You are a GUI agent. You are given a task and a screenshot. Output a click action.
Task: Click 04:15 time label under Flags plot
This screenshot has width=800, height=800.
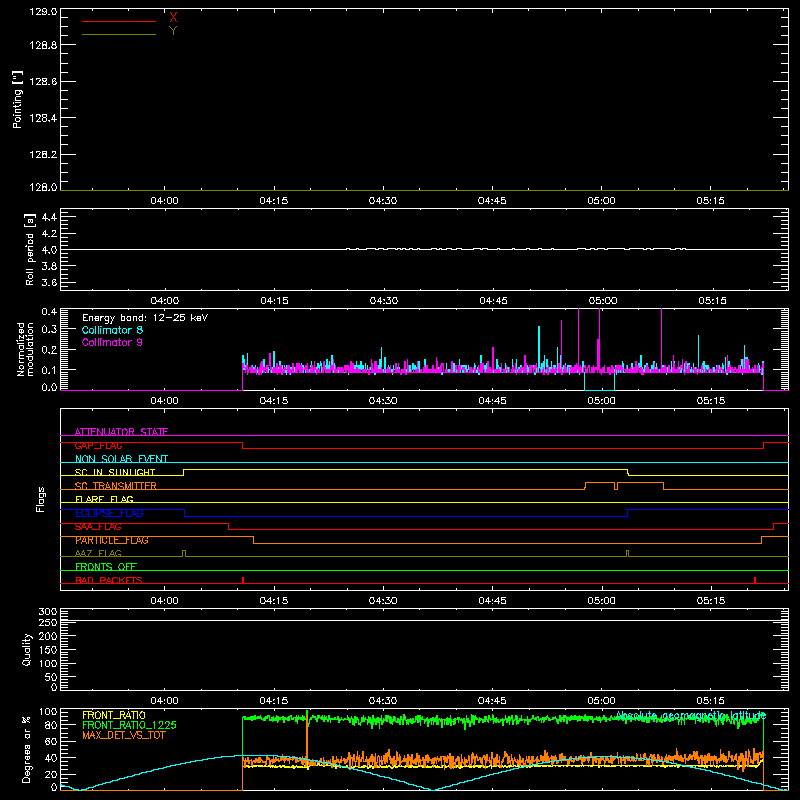(274, 601)
